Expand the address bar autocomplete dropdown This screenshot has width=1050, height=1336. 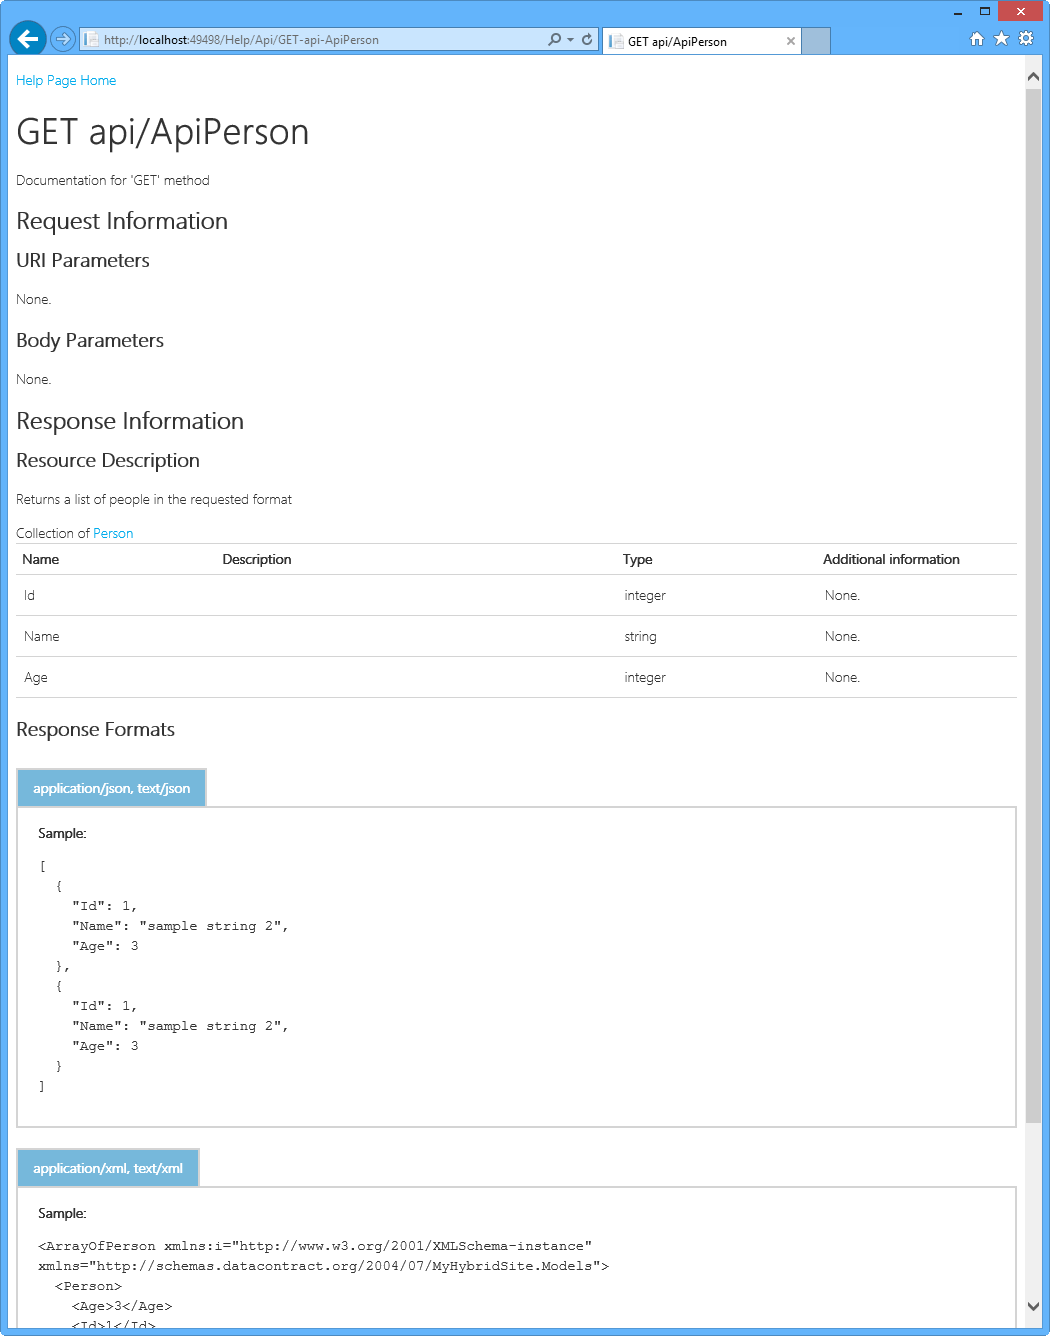pos(568,39)
